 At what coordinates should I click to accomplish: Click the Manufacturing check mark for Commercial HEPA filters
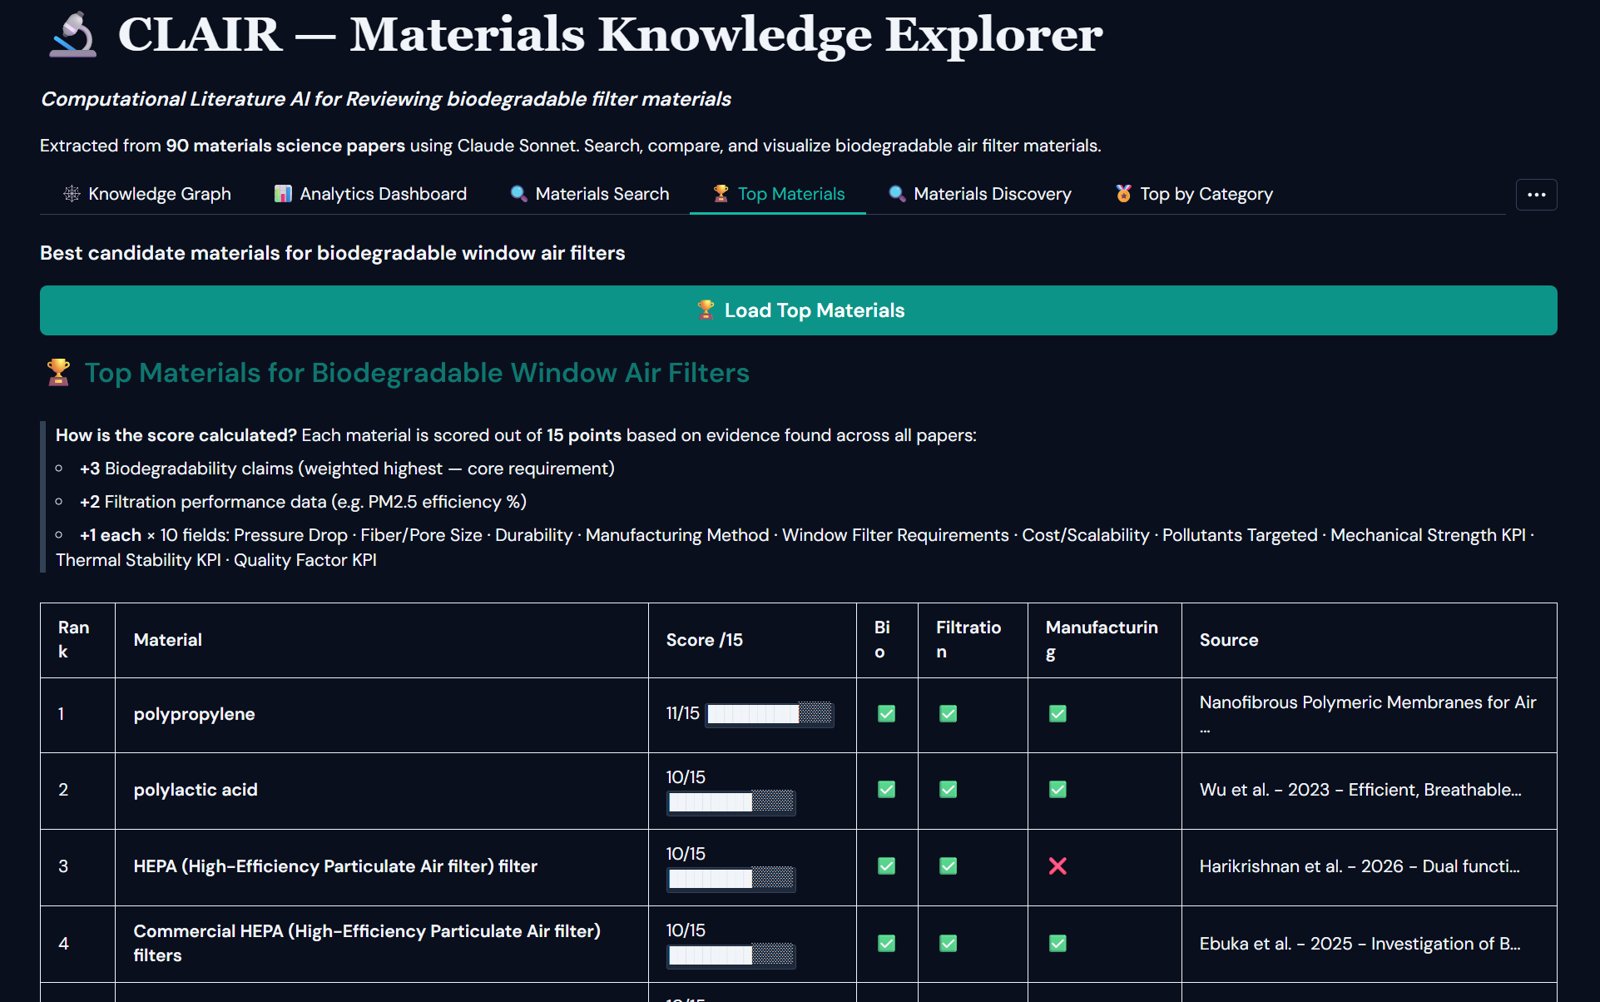coord(1057,943)
